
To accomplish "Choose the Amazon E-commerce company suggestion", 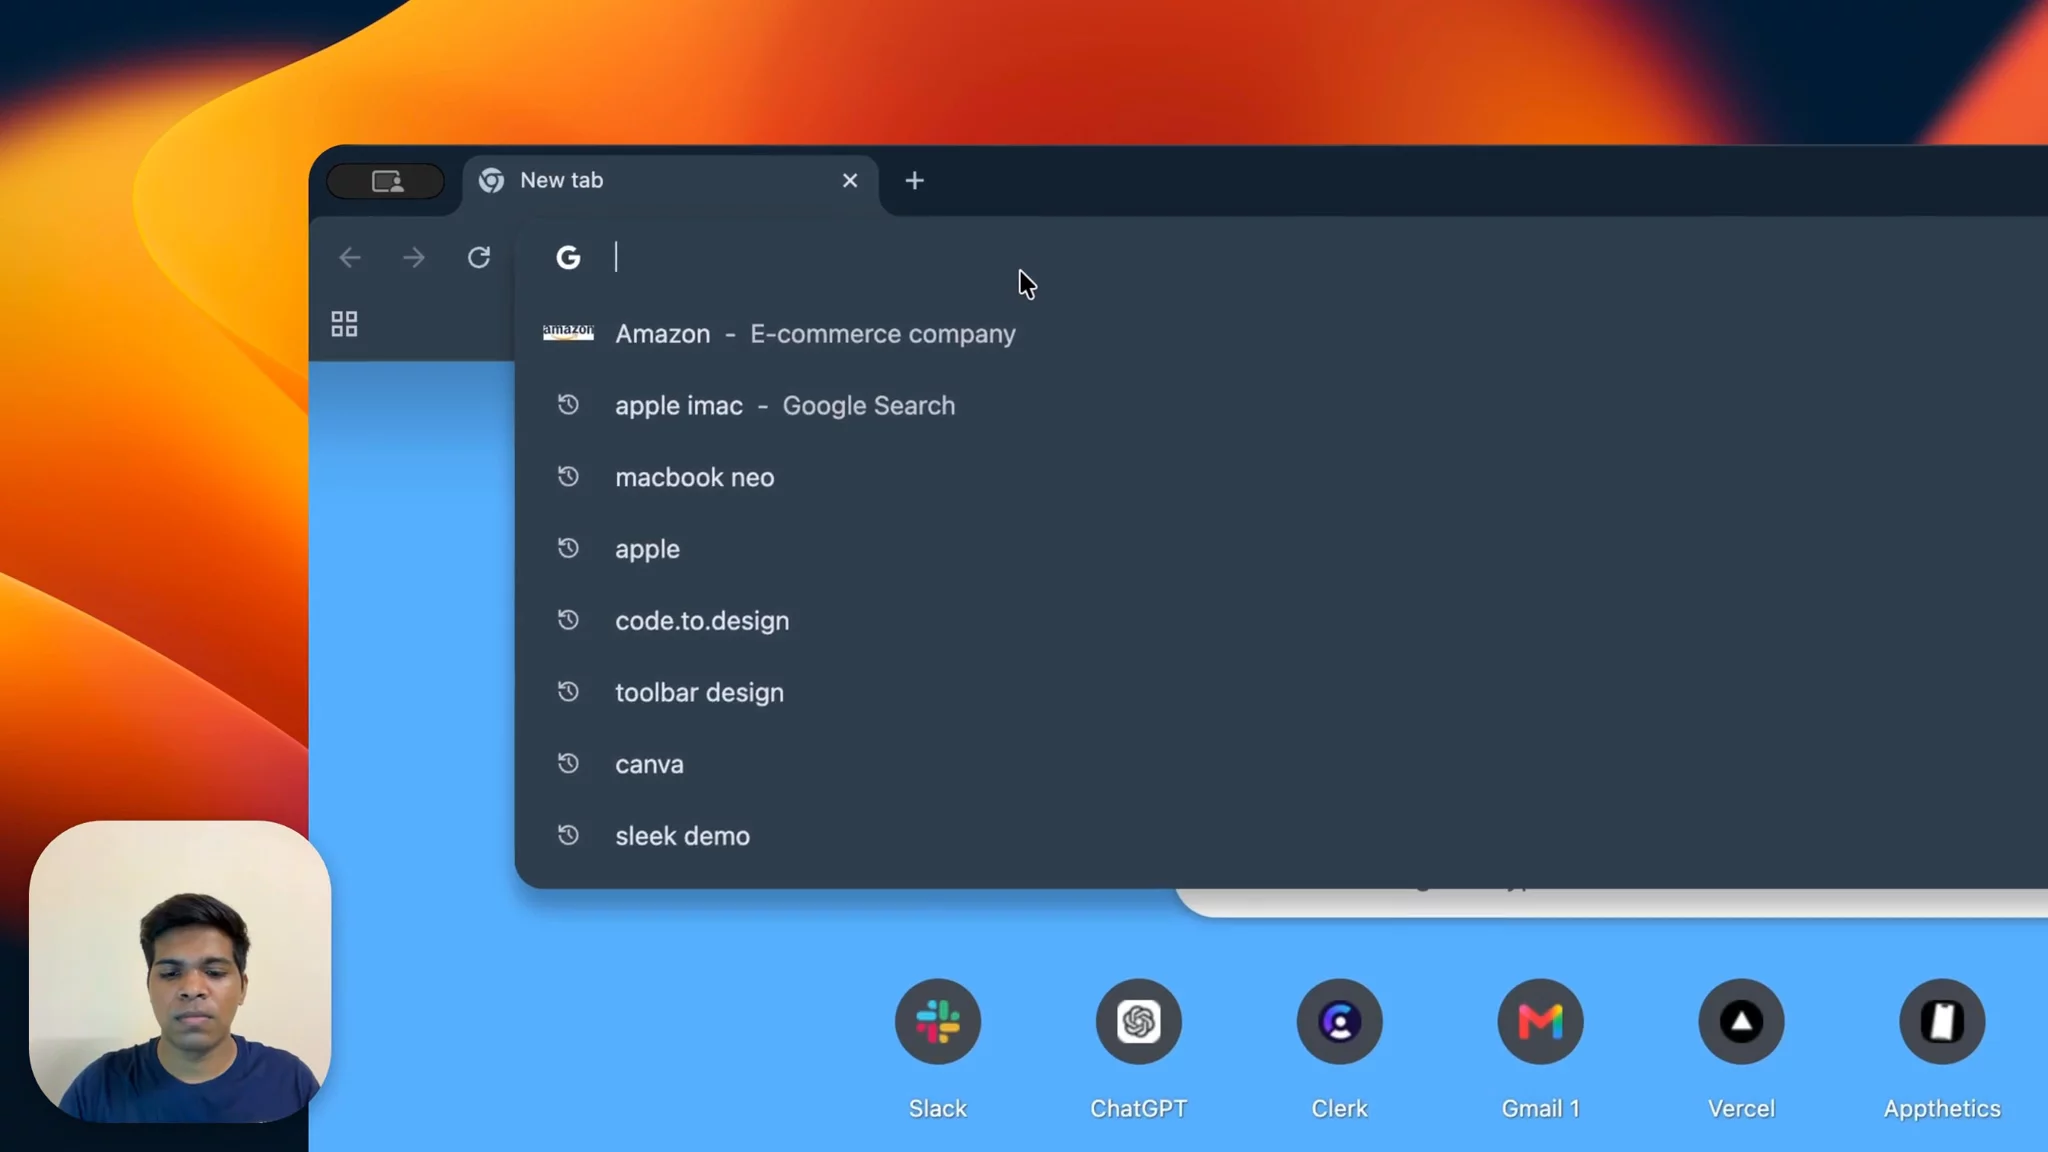I will 1281,334.
